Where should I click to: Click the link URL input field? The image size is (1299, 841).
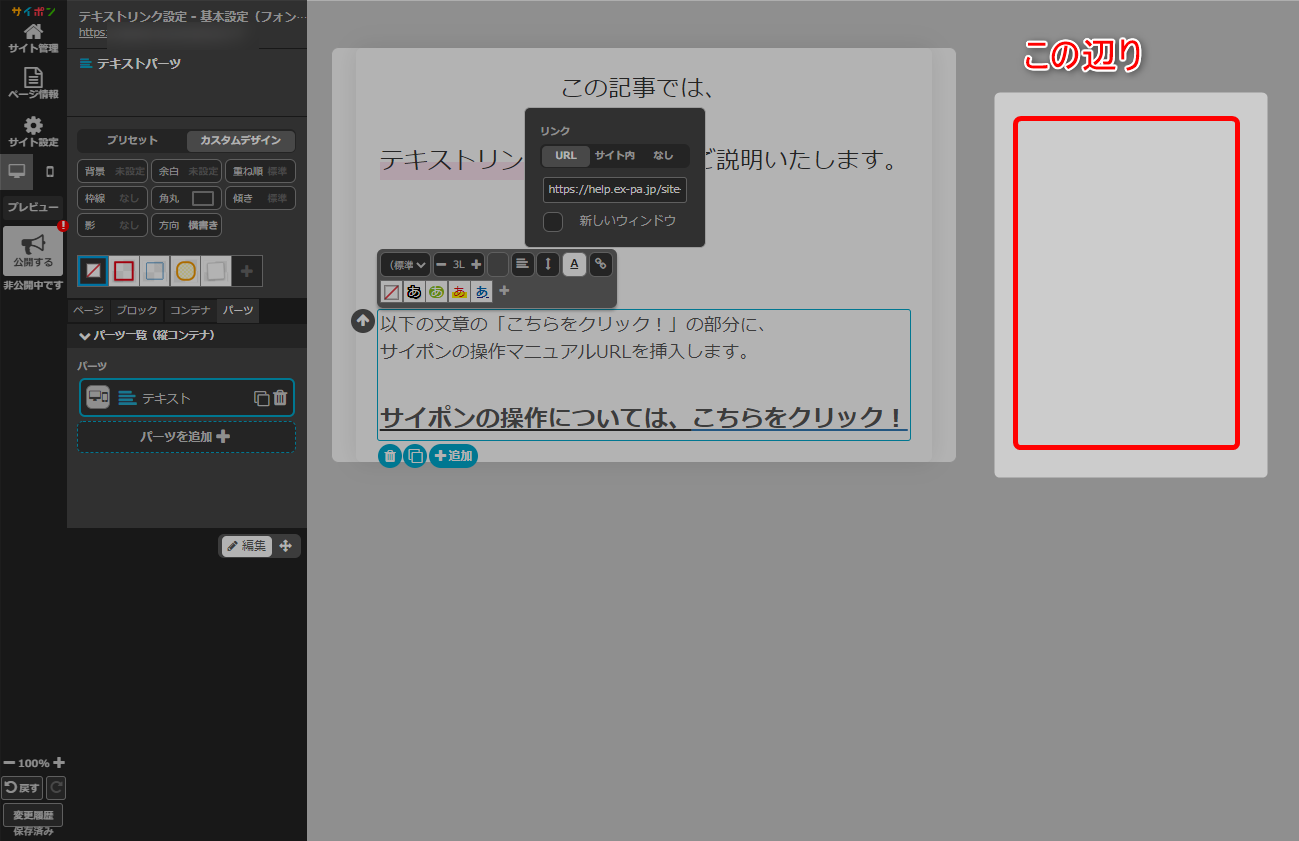[615, 190]
